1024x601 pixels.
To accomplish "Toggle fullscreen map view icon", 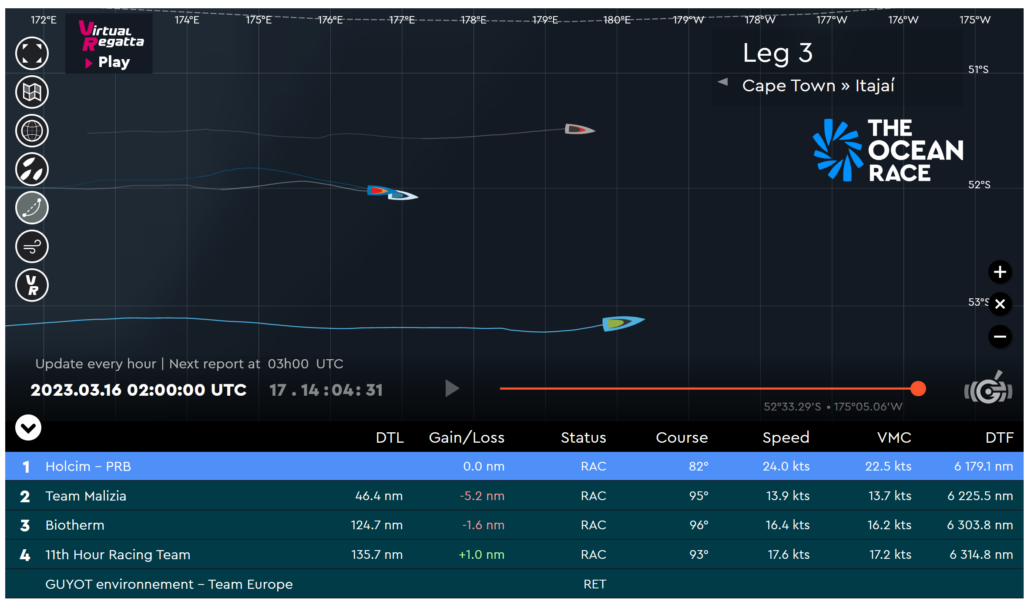I will [31, 53].
